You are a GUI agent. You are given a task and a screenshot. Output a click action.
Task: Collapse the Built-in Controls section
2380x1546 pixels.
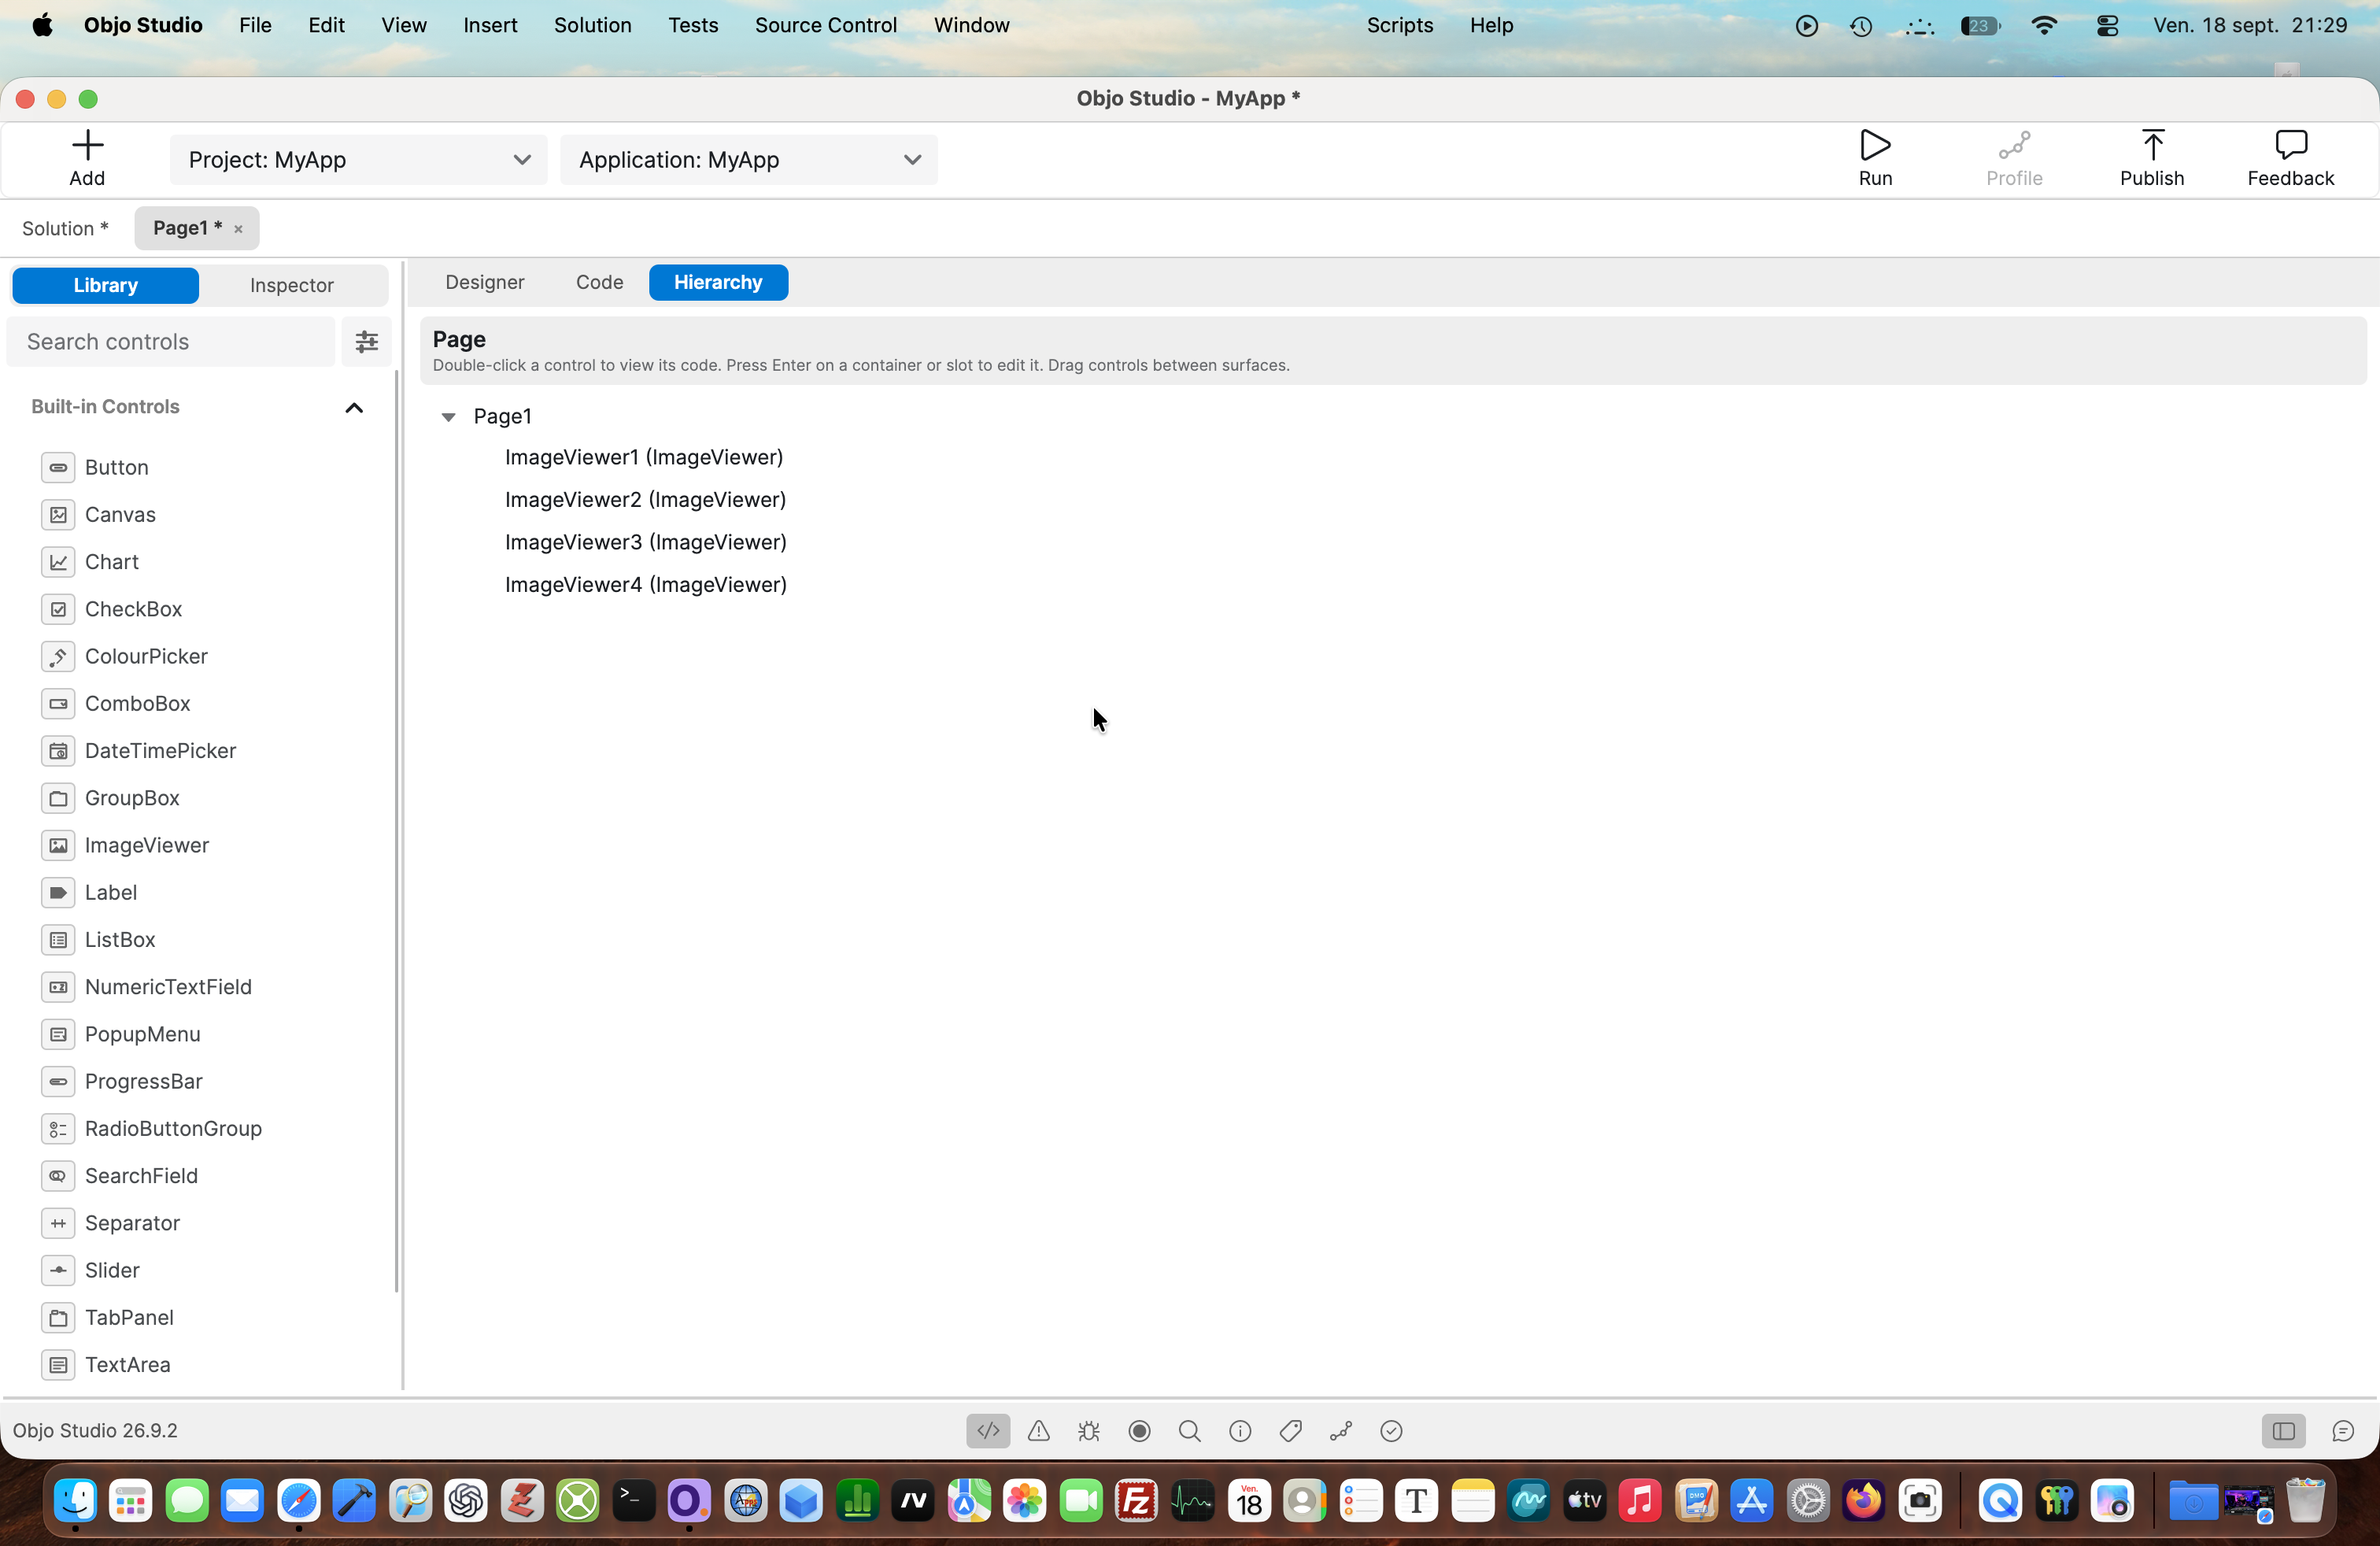[x=354, y=407]
